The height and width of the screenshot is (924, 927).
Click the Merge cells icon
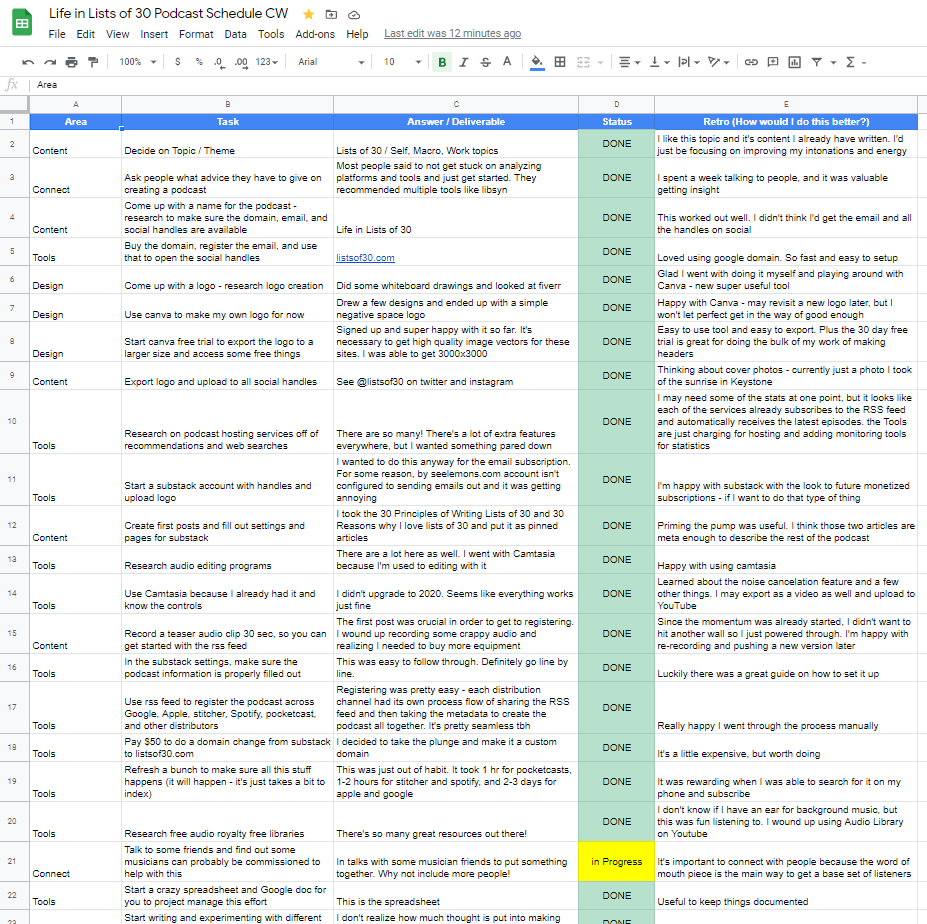click(x=584, y=62)
